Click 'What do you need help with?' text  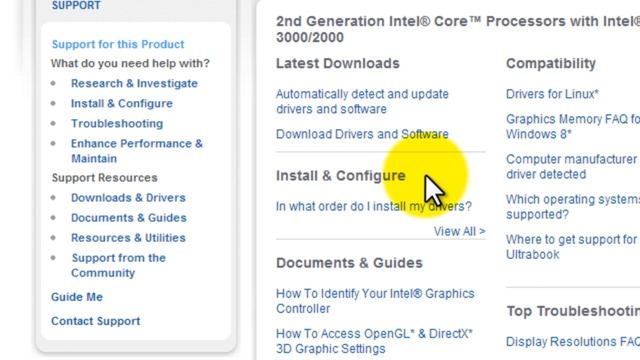tap(130, 63)
